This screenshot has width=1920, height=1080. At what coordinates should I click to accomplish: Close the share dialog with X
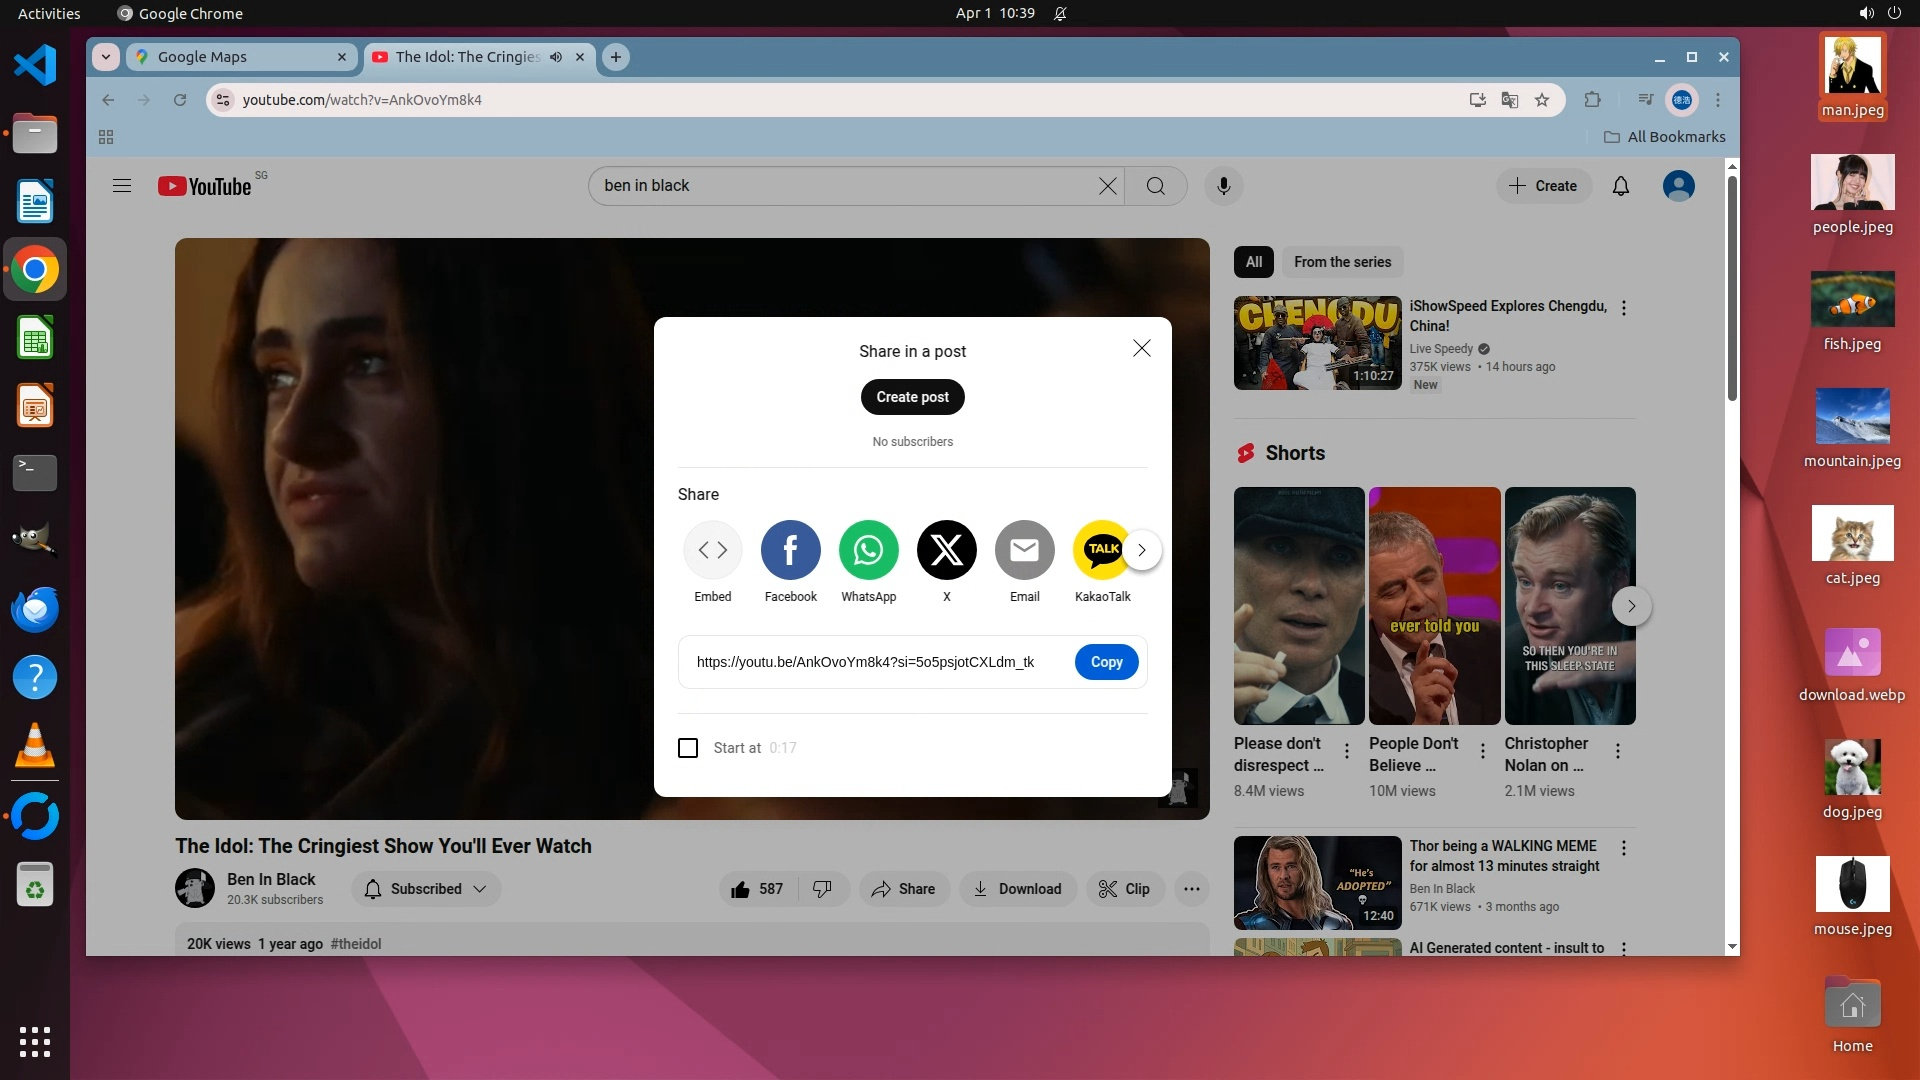tap(1141, 348)
